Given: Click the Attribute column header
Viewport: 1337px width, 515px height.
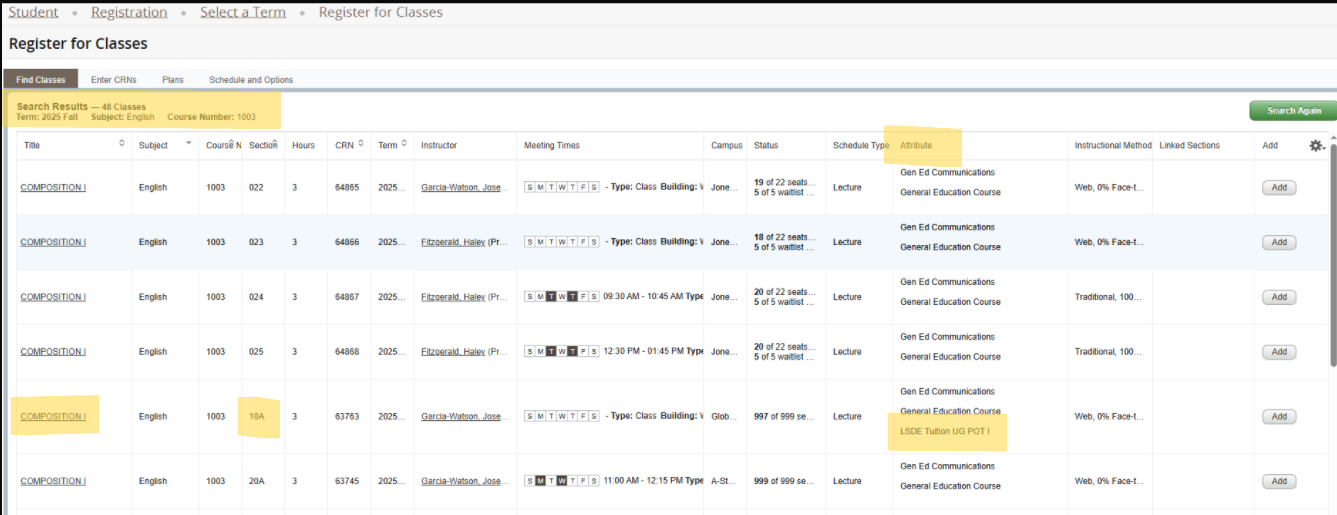Looking at the screenshot, I should click(916, 145).
